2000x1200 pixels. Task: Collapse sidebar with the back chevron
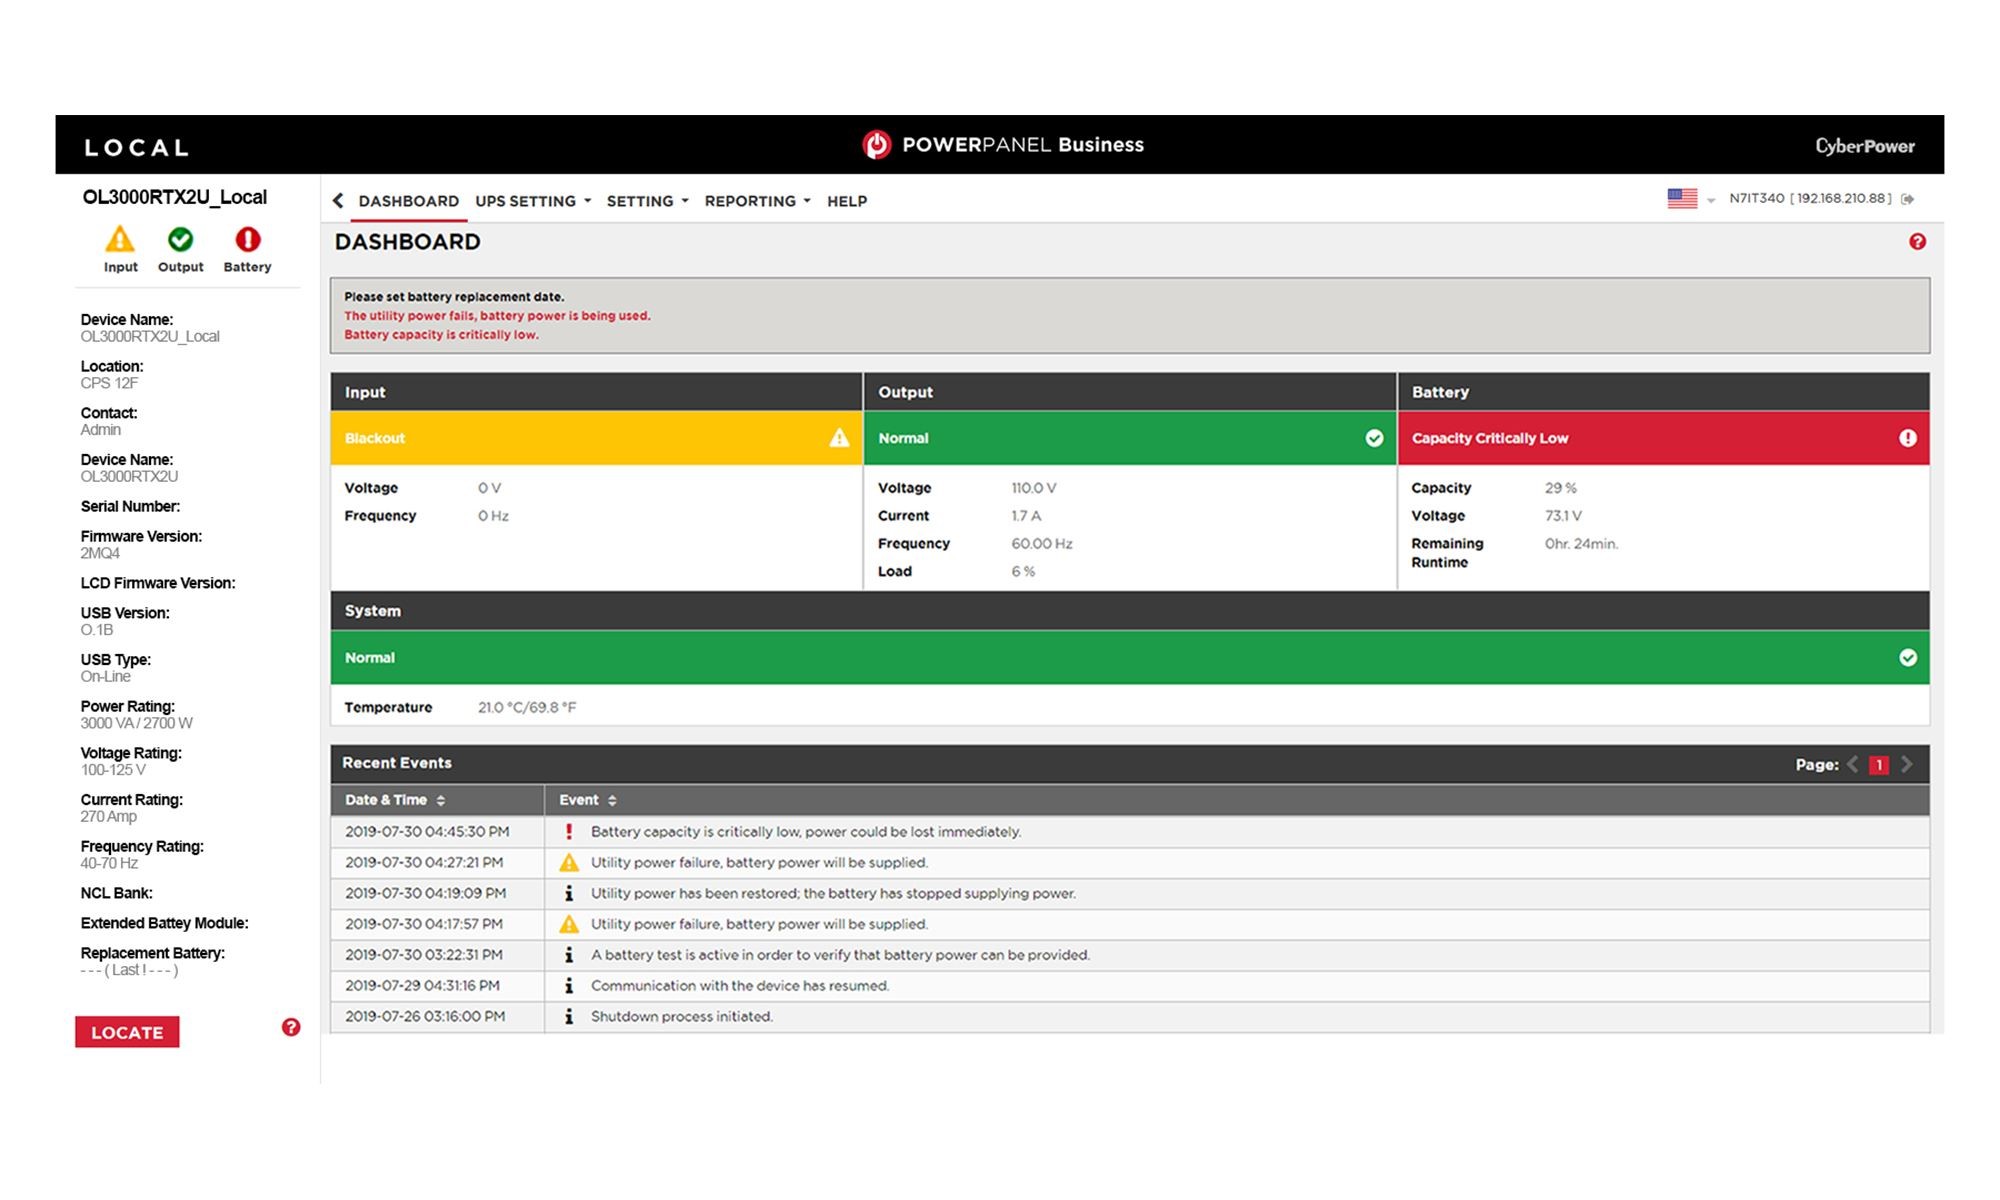click(x=338, y=201)
